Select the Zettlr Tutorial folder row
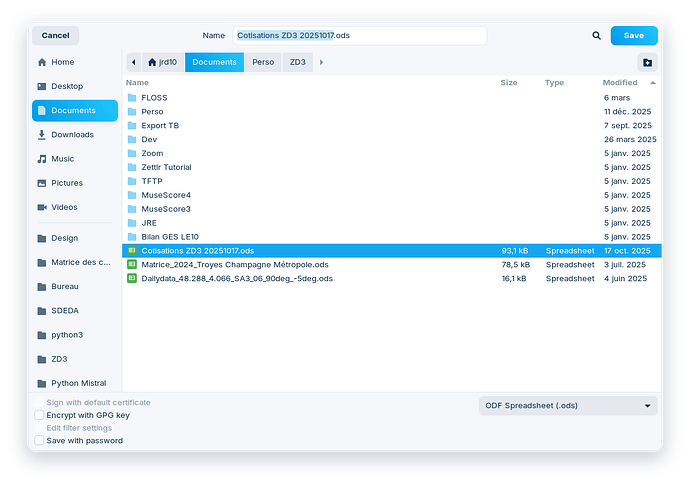This screenshot has height=485, width=690. (x=392, y=167)
